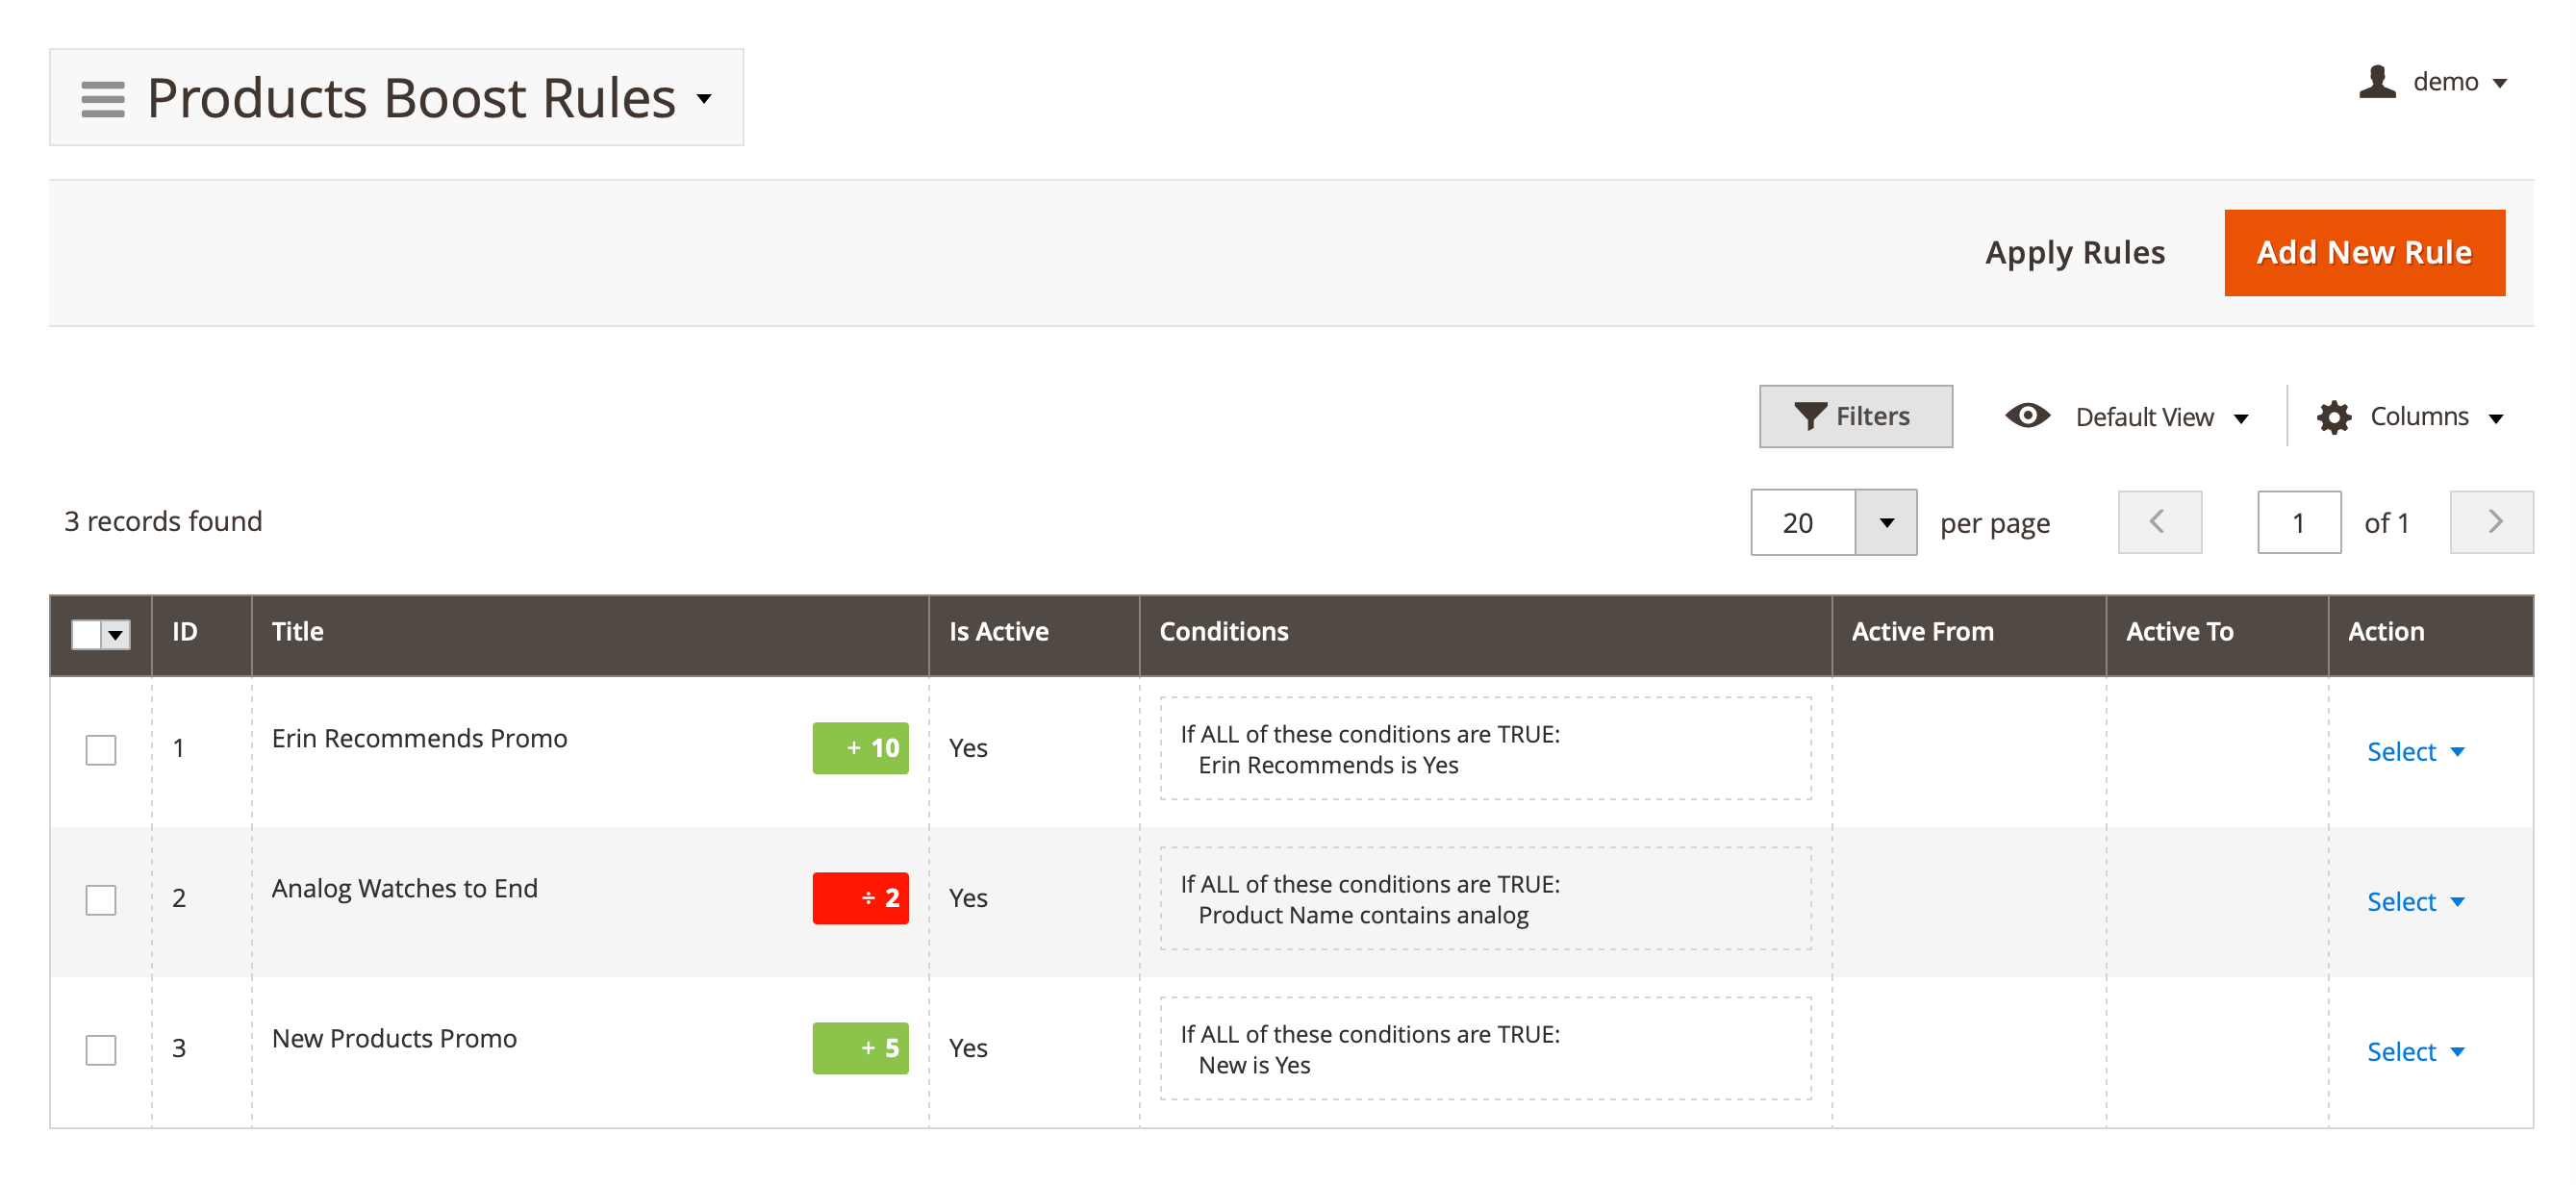2576x1185 pixels.
Task: Click the hamburger menu icon beside Products Boost Rules
Action: (102, 99)
